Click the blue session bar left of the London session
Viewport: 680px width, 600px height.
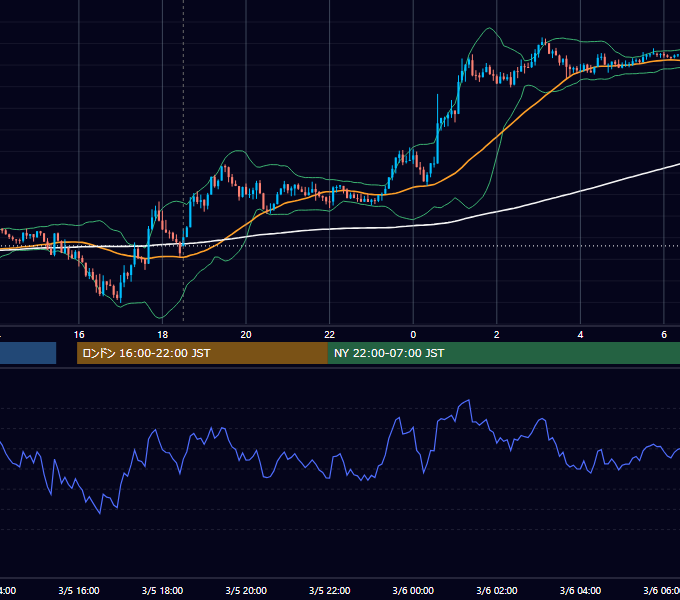28,353
